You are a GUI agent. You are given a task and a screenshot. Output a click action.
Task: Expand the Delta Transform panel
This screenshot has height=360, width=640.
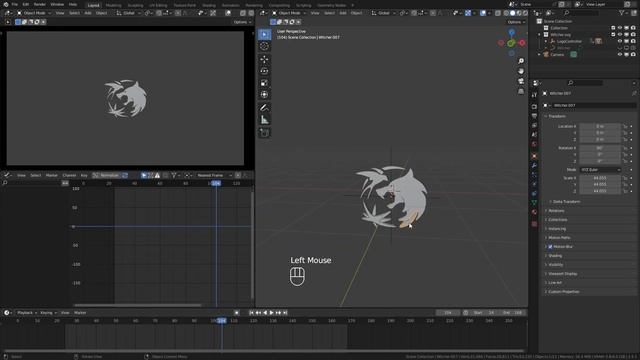click(566, 202)
